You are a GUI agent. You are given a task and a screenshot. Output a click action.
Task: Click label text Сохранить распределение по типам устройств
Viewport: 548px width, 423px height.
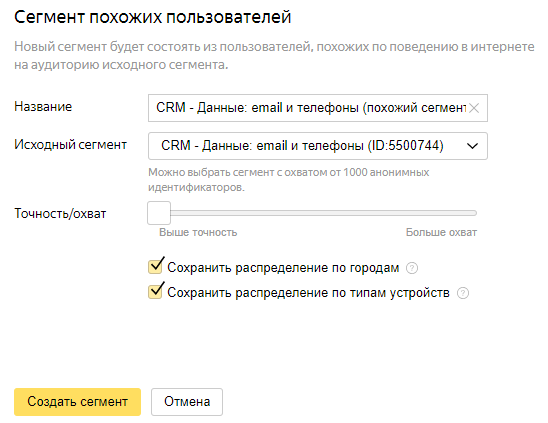308,293
